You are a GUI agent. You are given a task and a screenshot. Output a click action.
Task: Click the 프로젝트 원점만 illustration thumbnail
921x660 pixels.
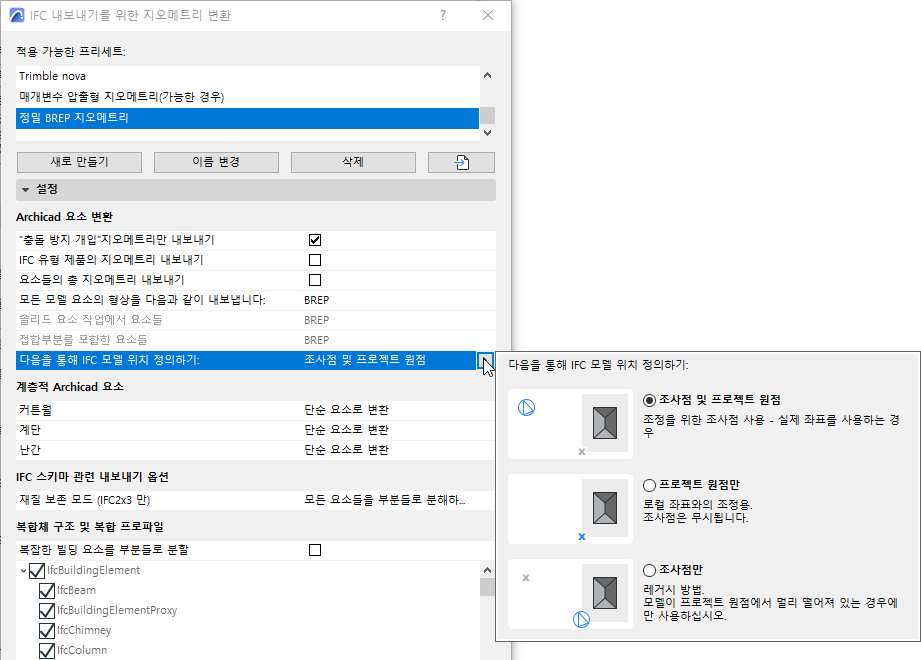(570, 509)
